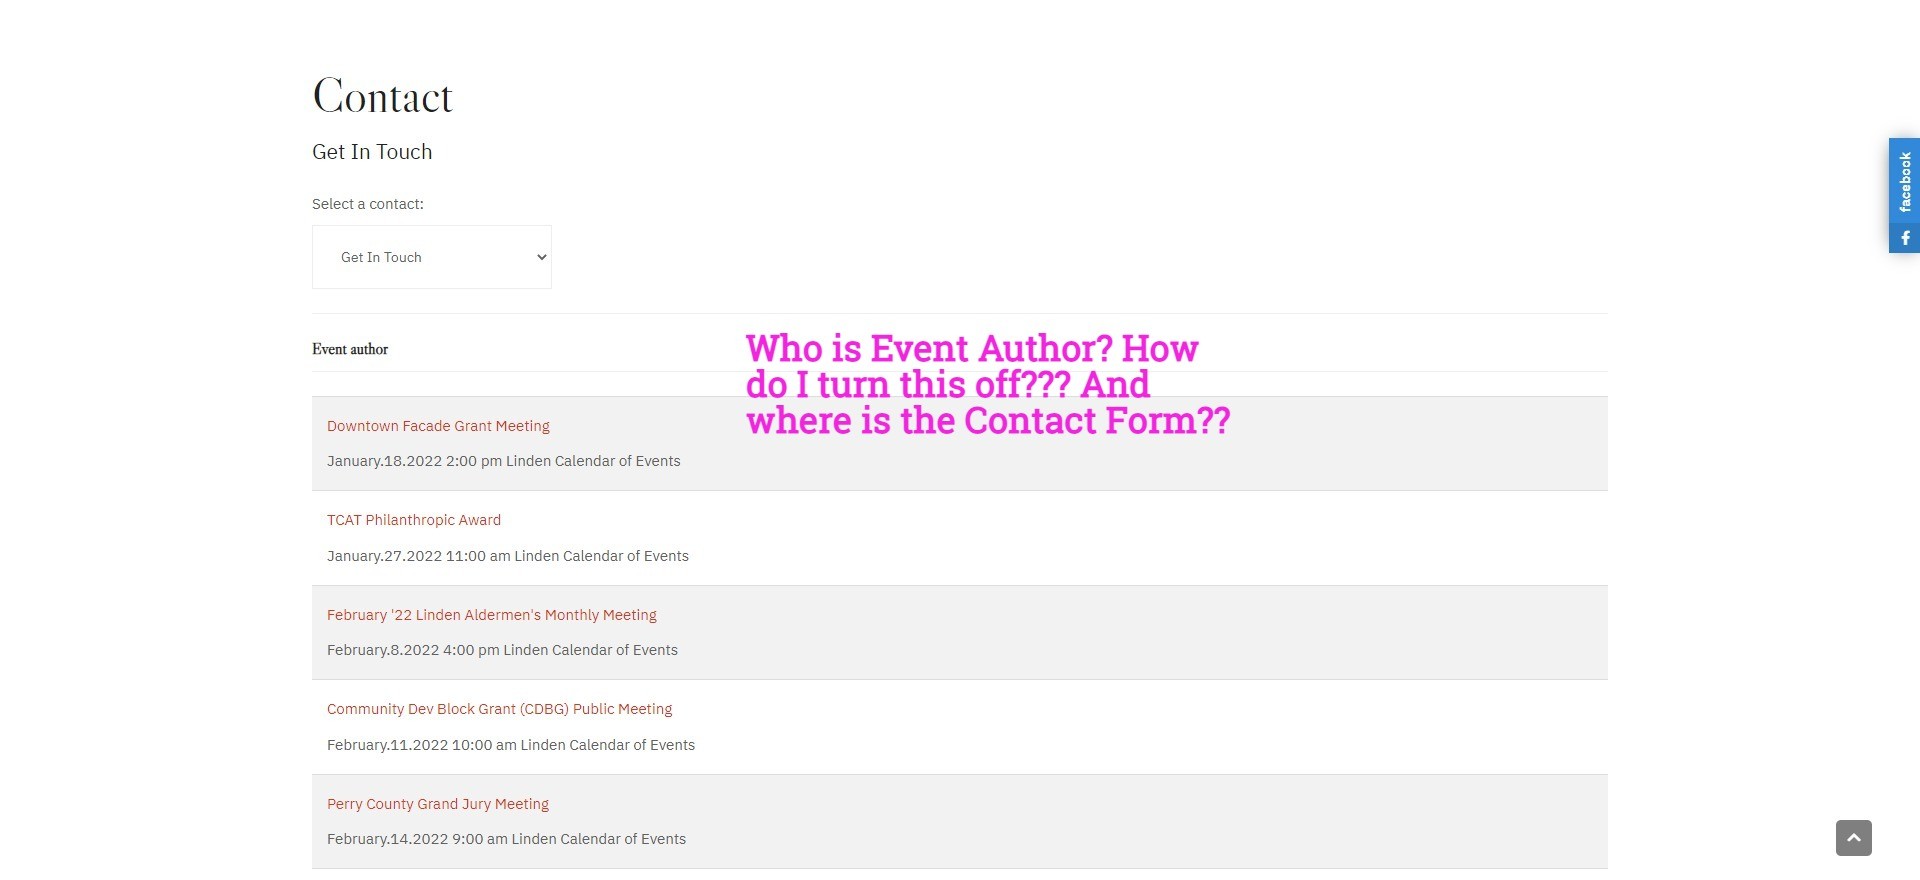Click the 'Select a contact:' label

(368, 204)
